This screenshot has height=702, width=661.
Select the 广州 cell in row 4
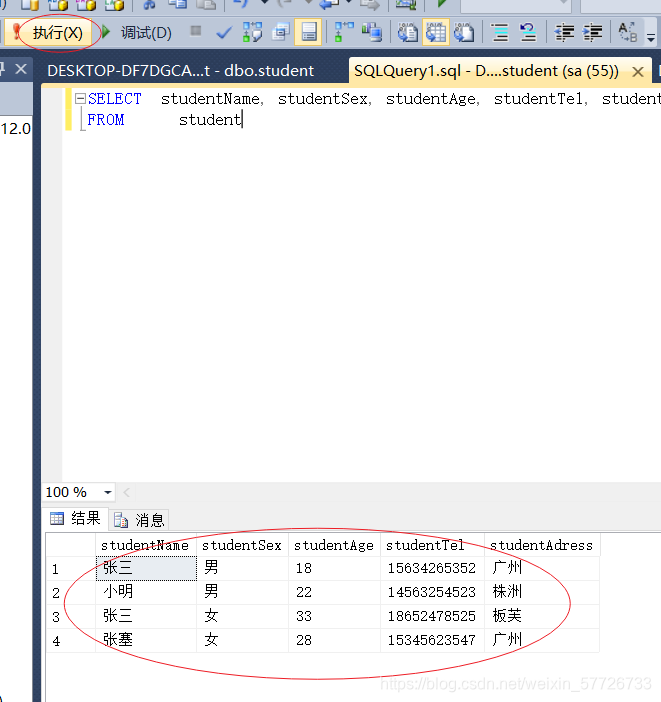542,640
